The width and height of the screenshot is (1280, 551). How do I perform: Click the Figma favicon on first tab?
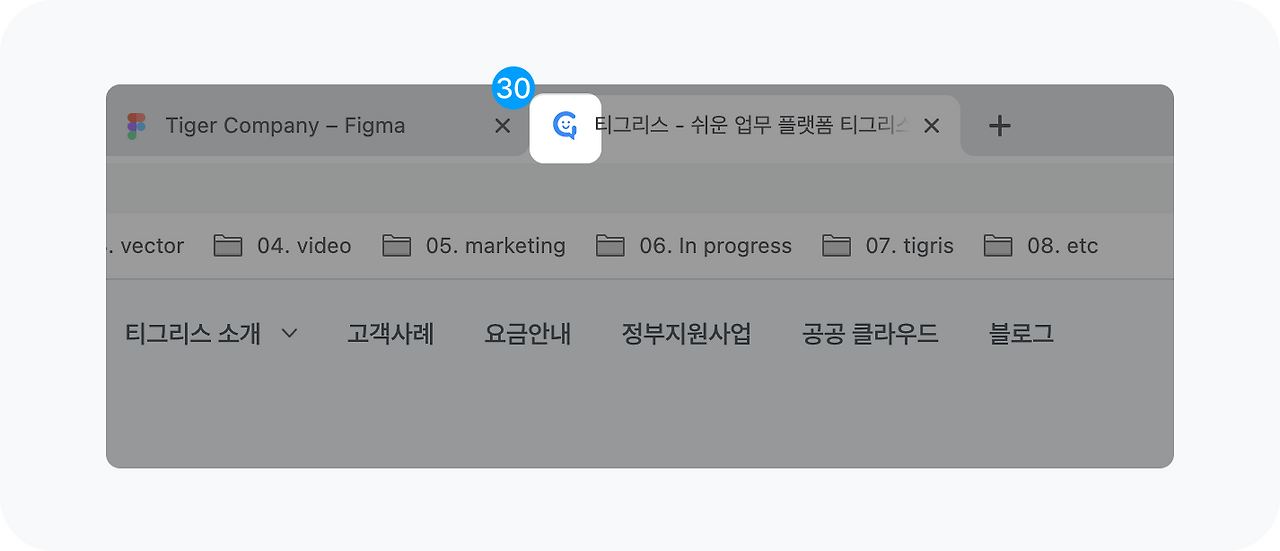(136, 126)
